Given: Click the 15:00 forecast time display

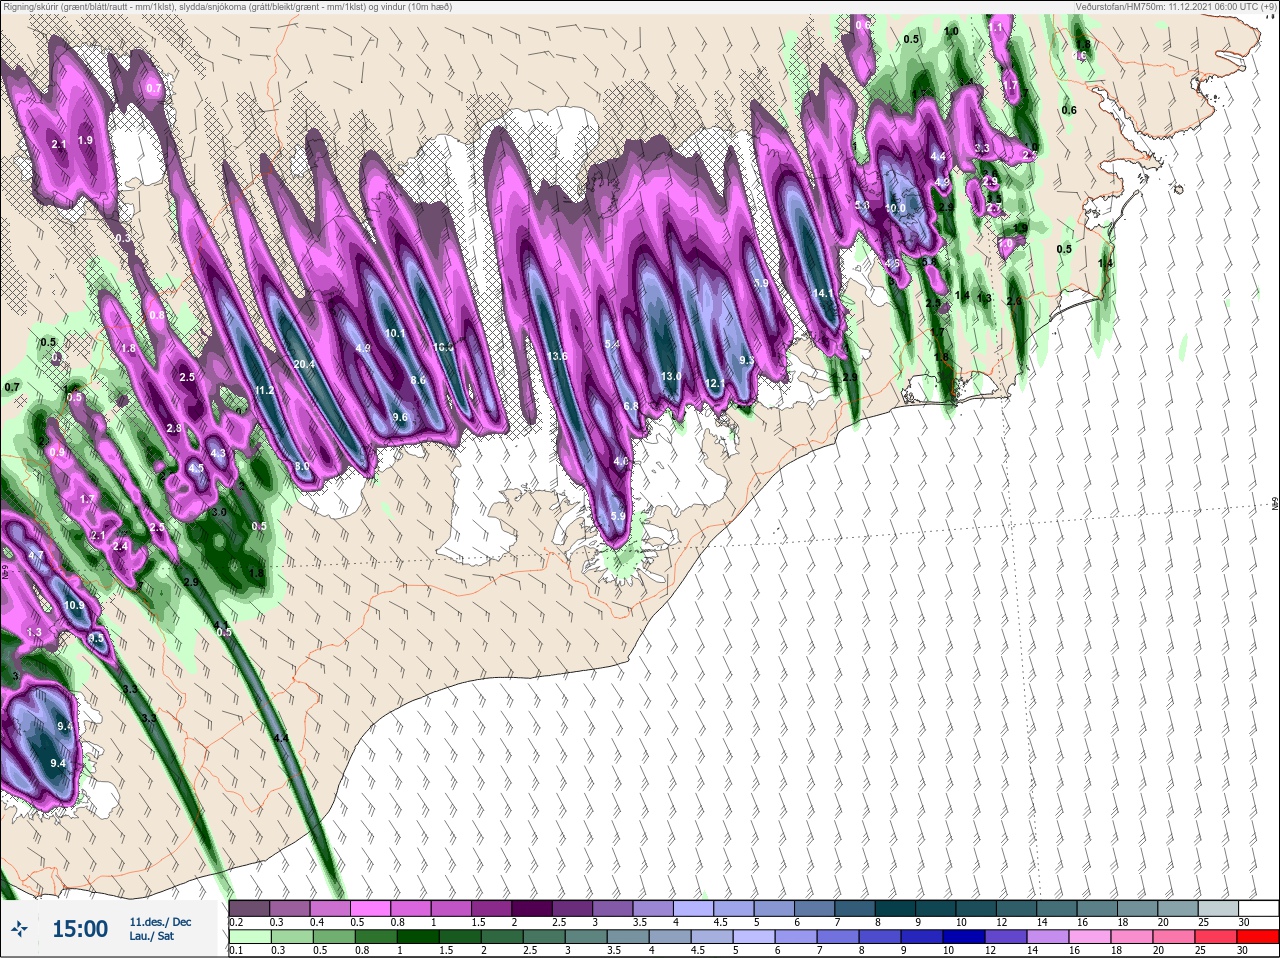Looking at the screenshot, I should [x=79, y=929].
